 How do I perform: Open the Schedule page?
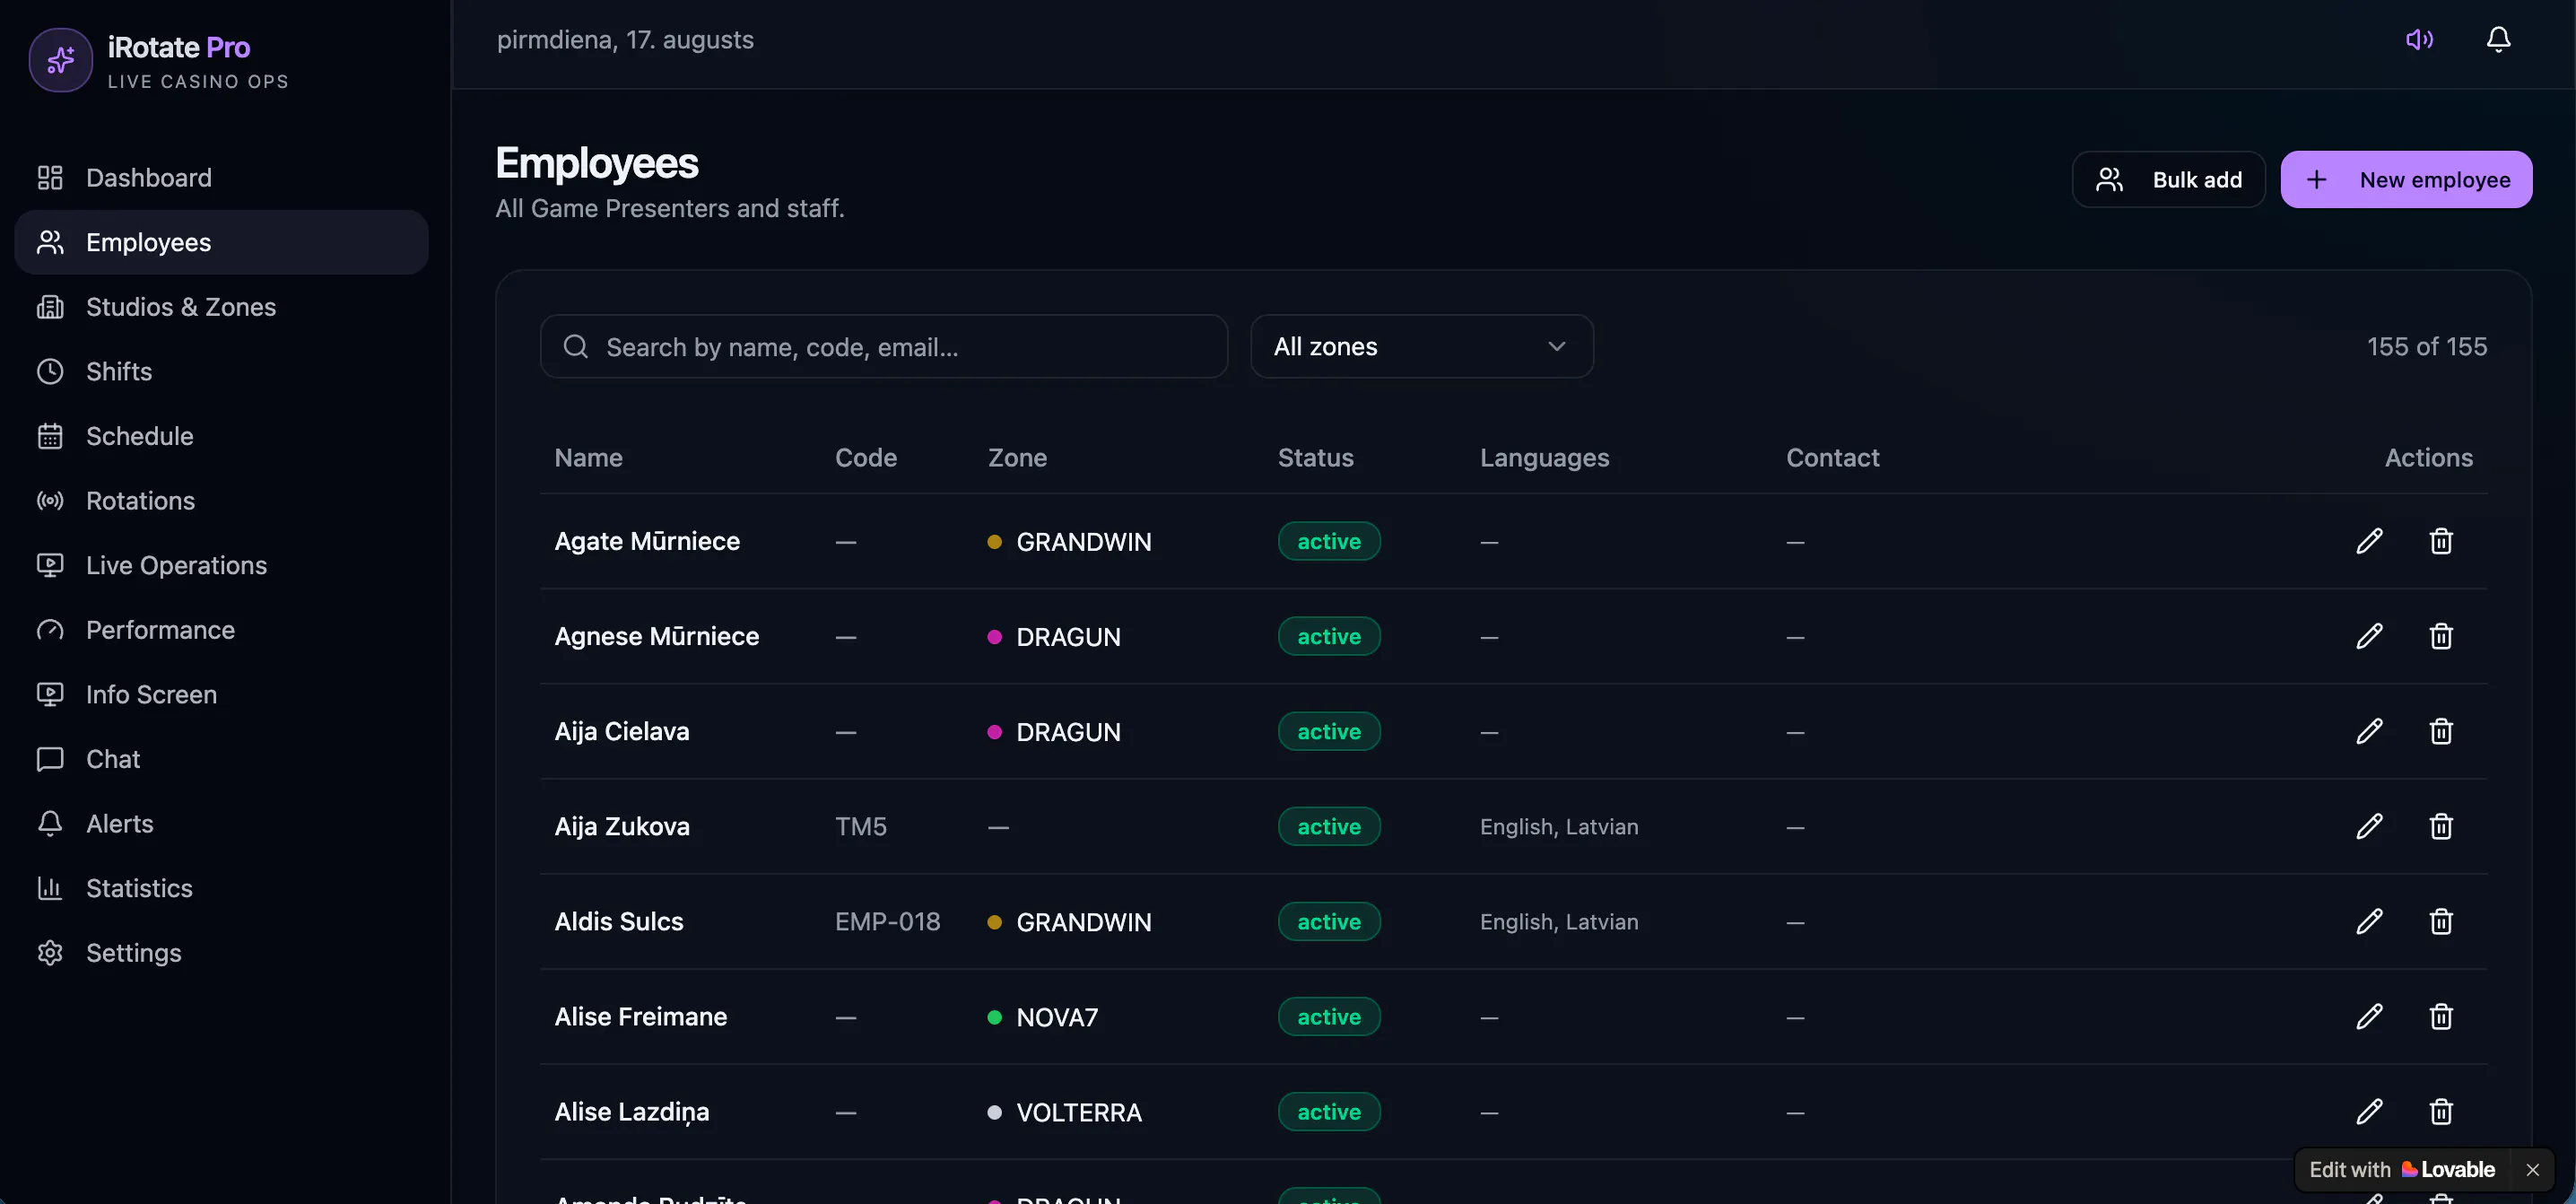(221, 436)
